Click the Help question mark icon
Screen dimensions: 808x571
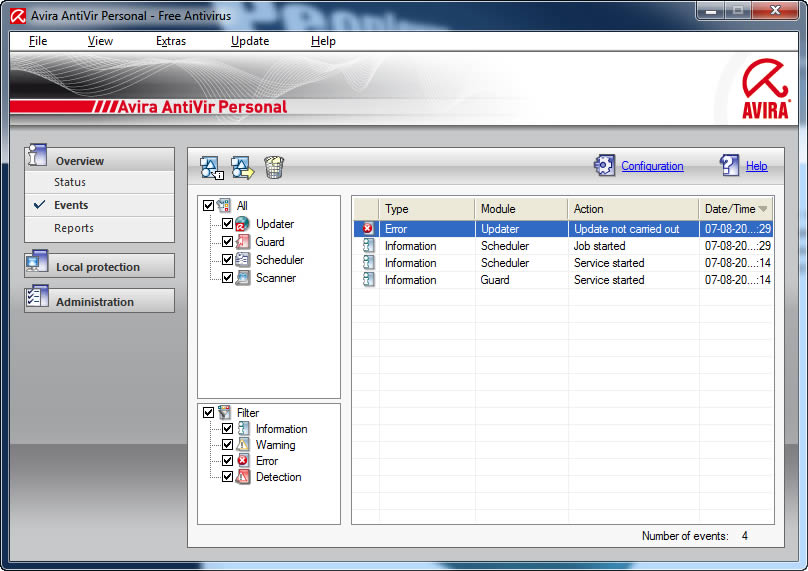(729, 166)
